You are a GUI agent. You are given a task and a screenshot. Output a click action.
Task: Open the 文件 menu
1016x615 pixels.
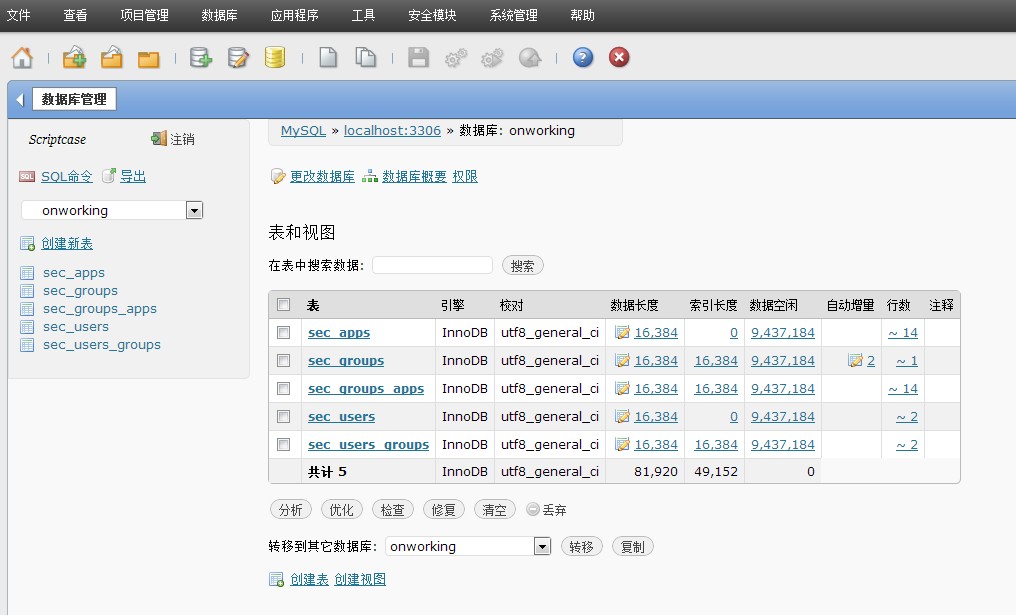[18, 15]
